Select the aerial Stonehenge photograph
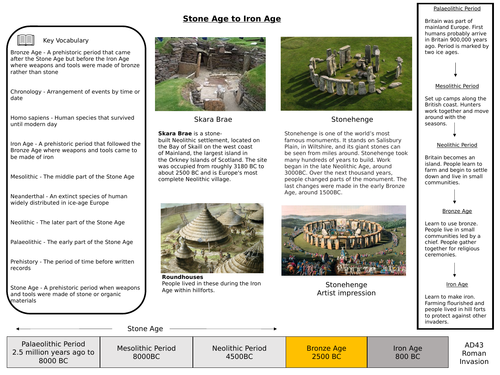 point(346,74)
